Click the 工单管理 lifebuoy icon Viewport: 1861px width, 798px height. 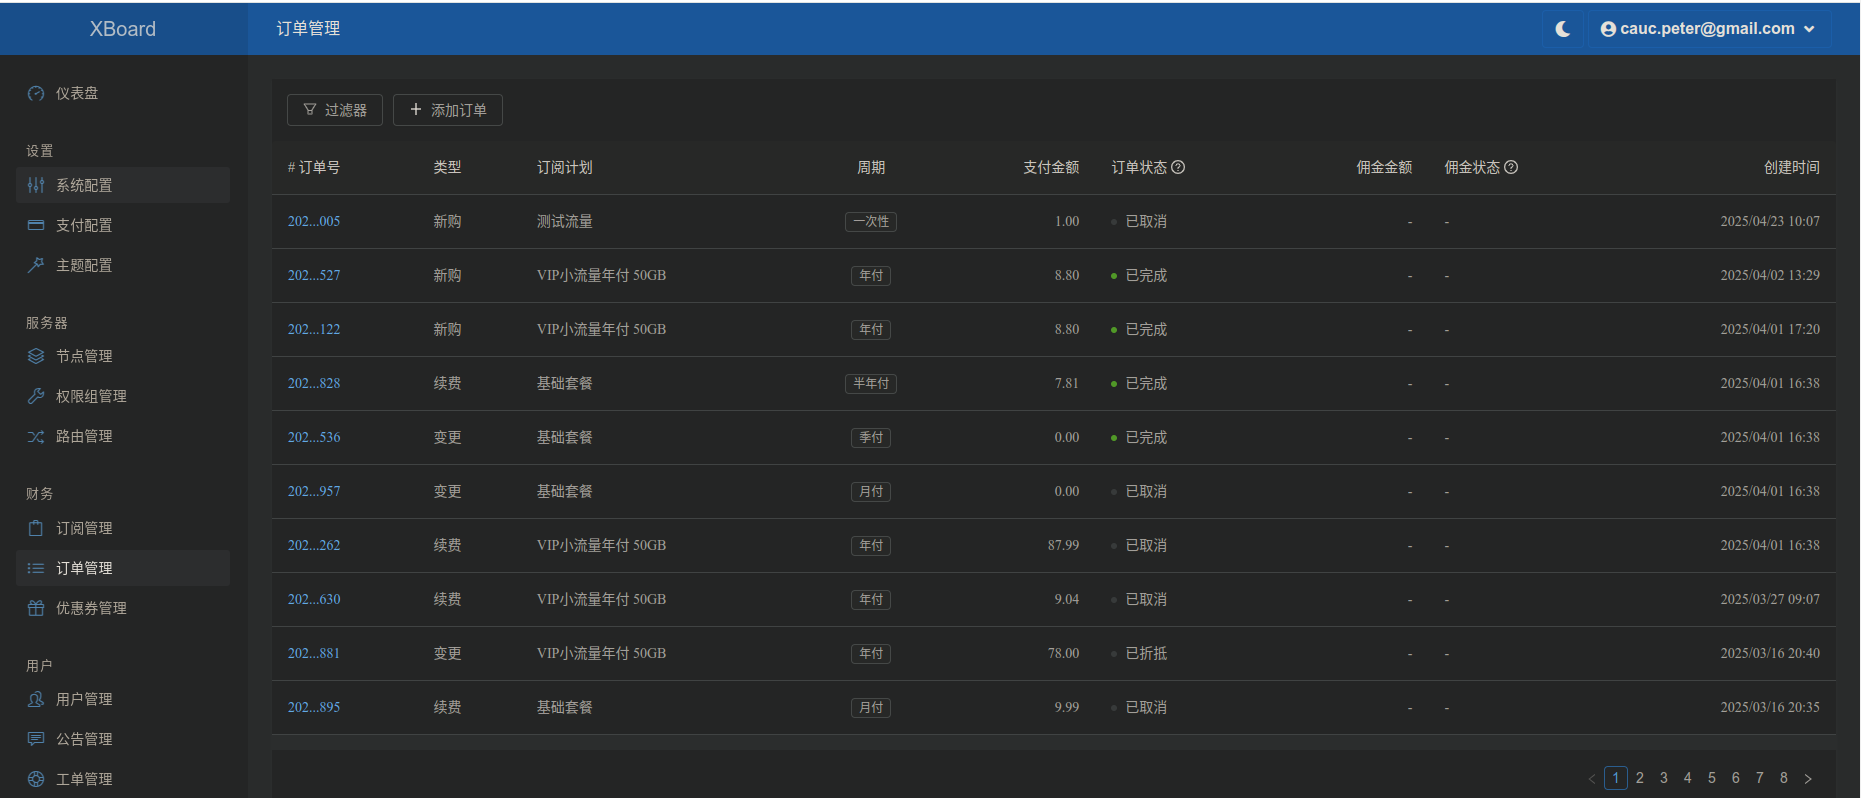click(36, 779)
